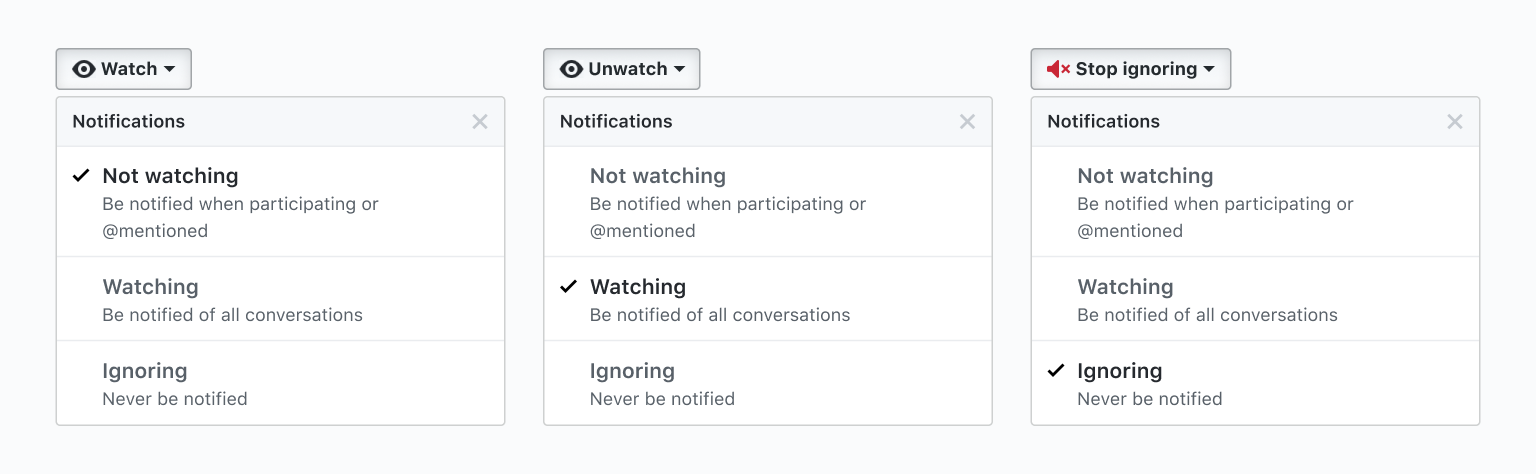Viewport: 1536px width, 474px height.
Task: Close the Notifications panel under Stop ignoring
Action: (1454, 122)
